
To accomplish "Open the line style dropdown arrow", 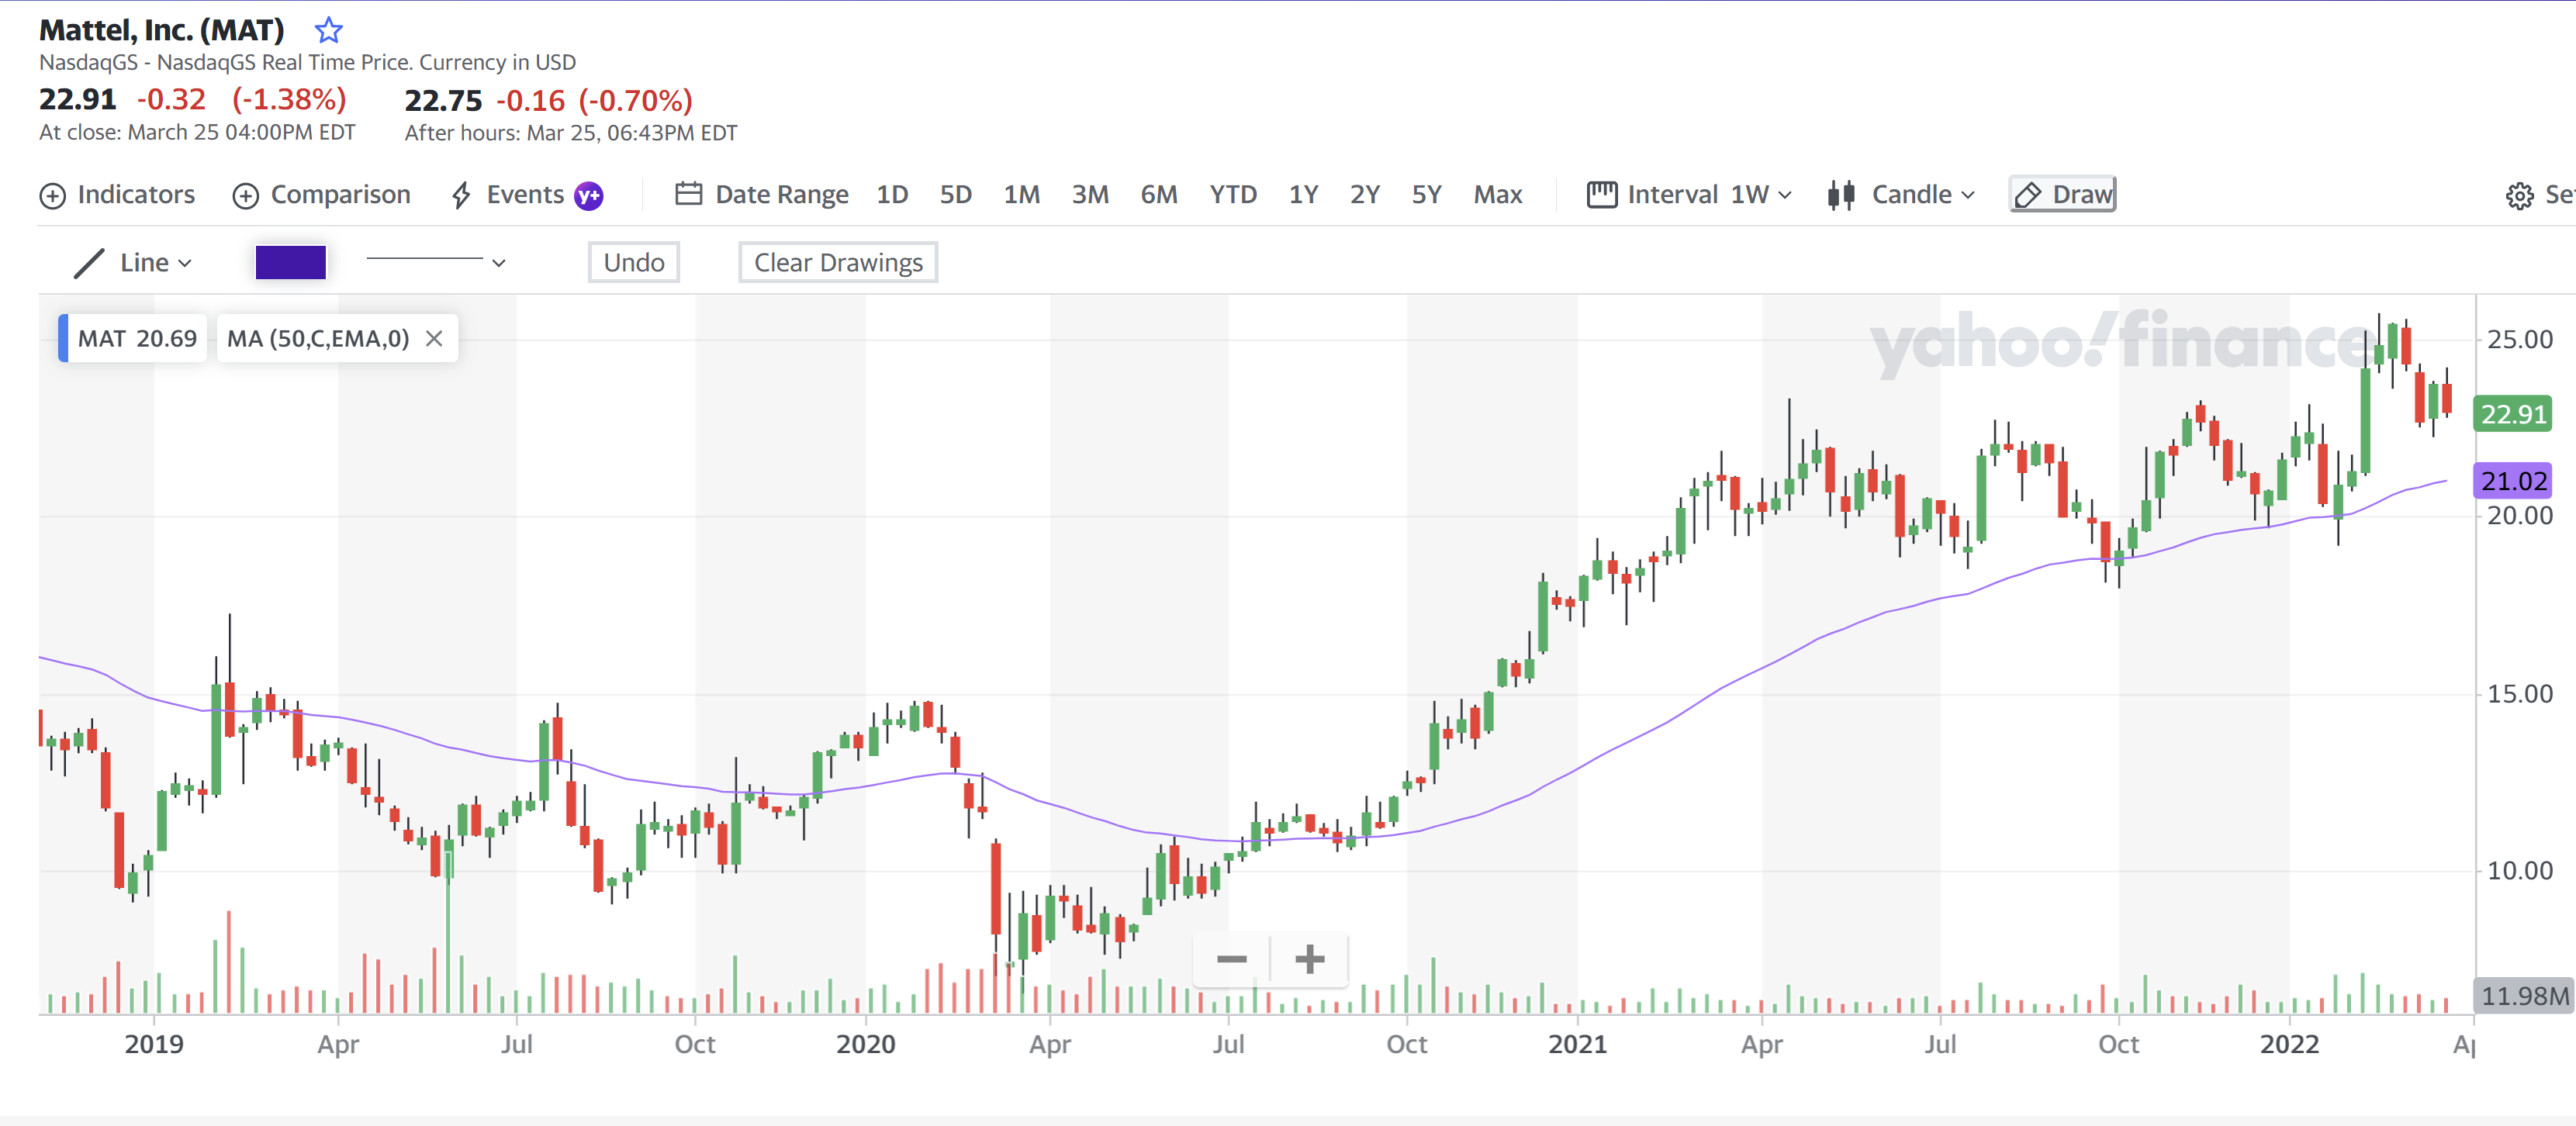I will 498,263.
